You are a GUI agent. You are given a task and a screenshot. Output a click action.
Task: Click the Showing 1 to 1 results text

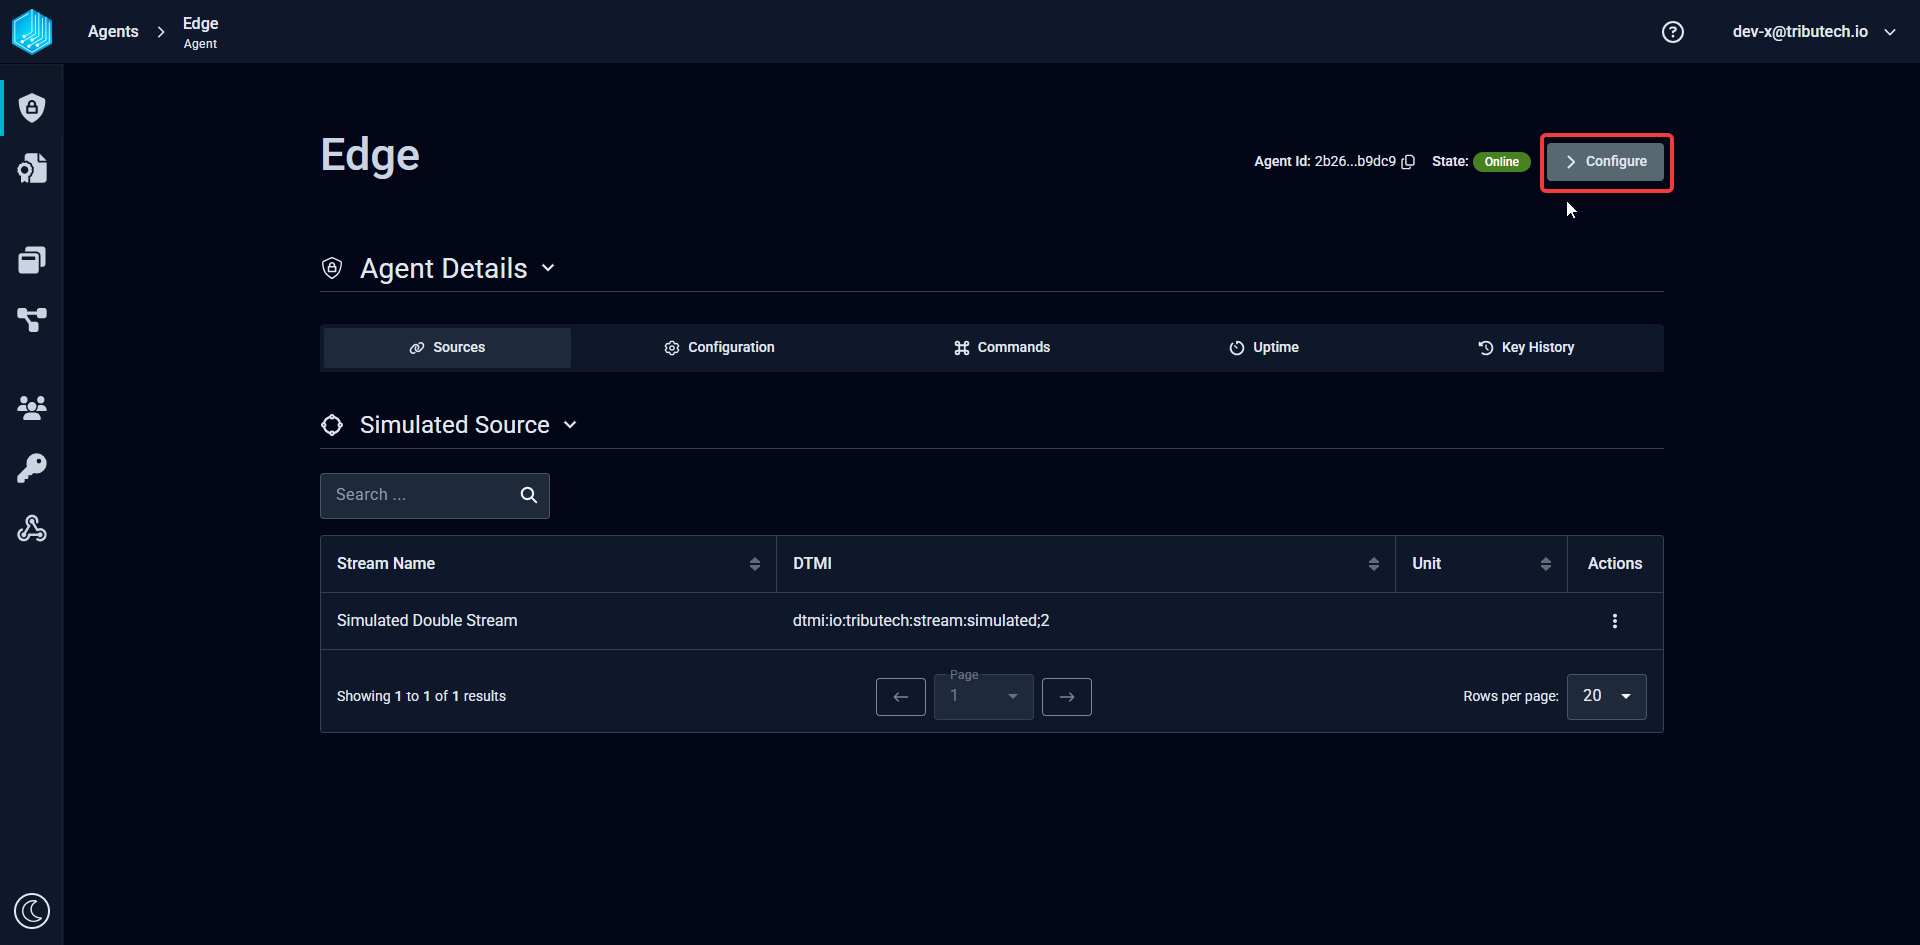click(421, 697)
